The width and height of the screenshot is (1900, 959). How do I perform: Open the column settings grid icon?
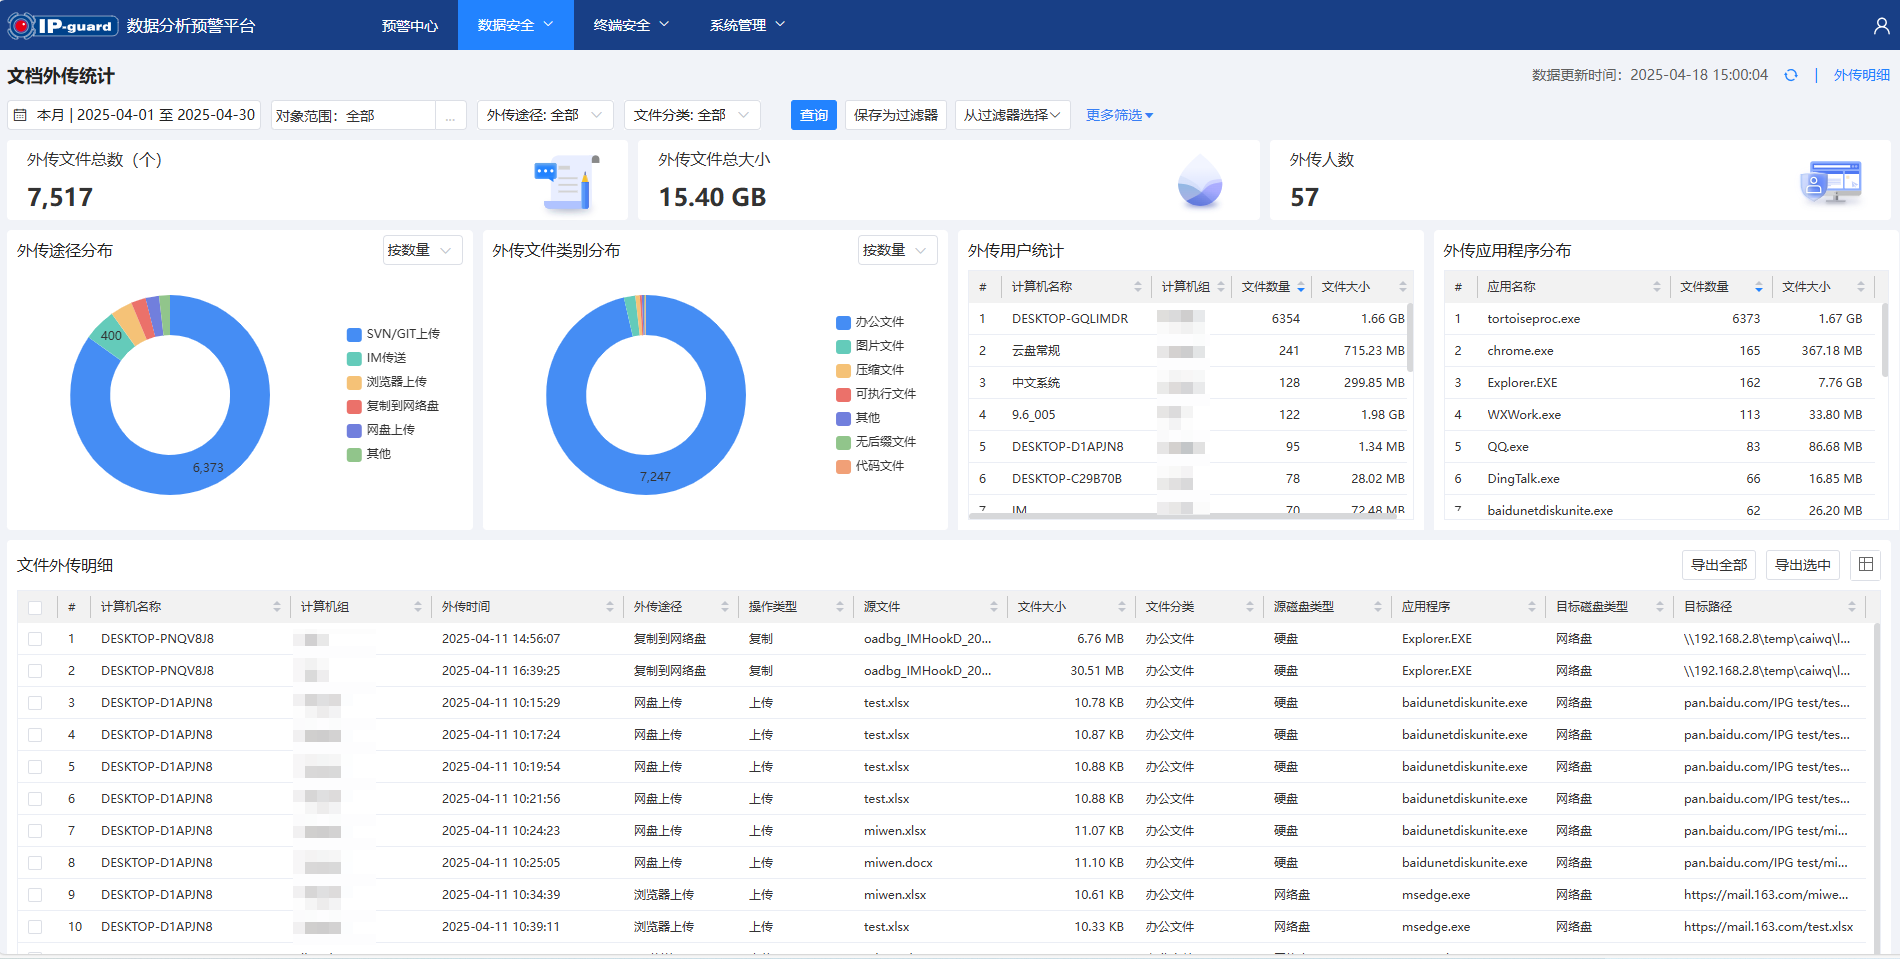point(1866,565)
